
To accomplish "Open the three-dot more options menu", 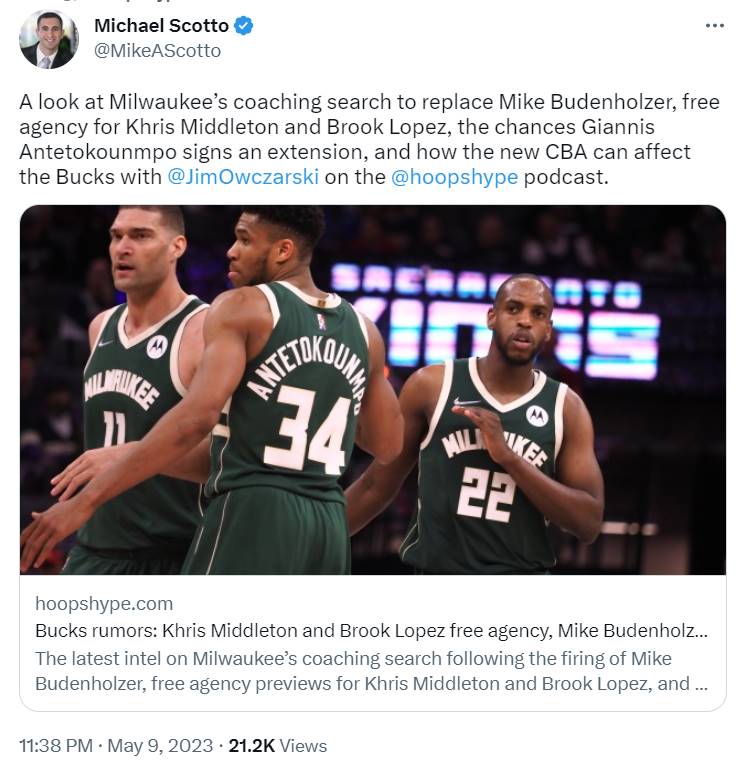I will [714, 25].
